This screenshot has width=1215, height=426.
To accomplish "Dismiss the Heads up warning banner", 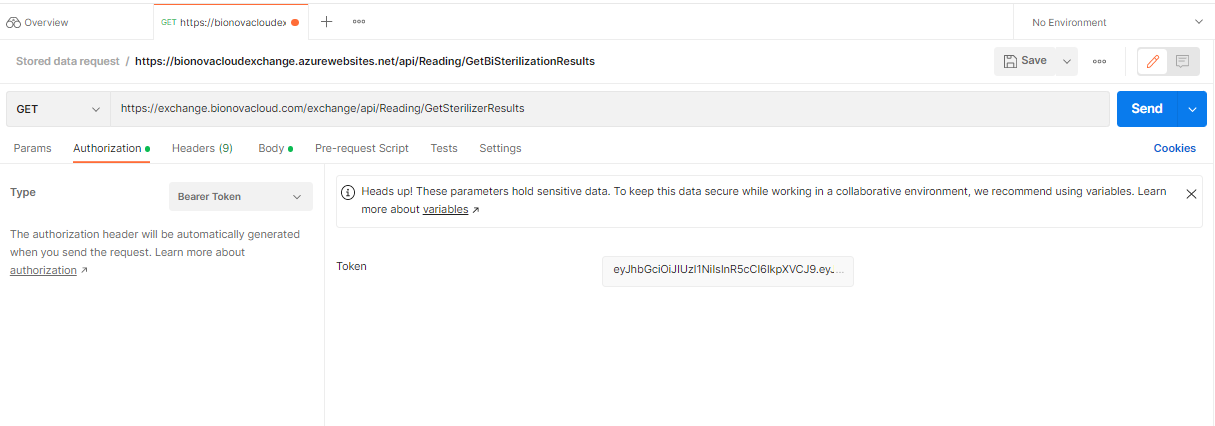I will click(1191, 194).
